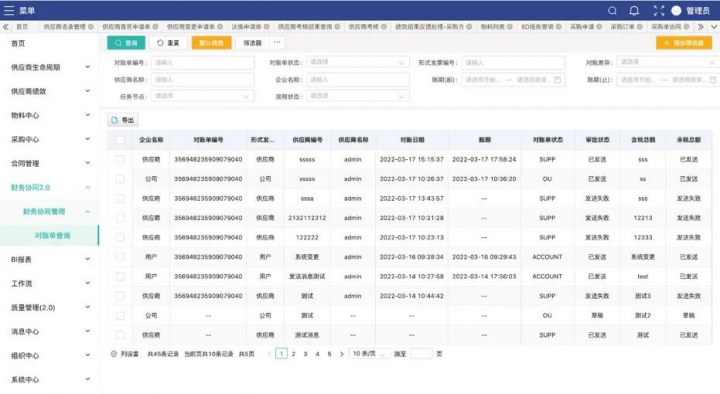The width and height of the screenshot is (720, 394).
Task: Focus the 供应商名称 input field
Action: pyautogui.click(x=202, y=79)
